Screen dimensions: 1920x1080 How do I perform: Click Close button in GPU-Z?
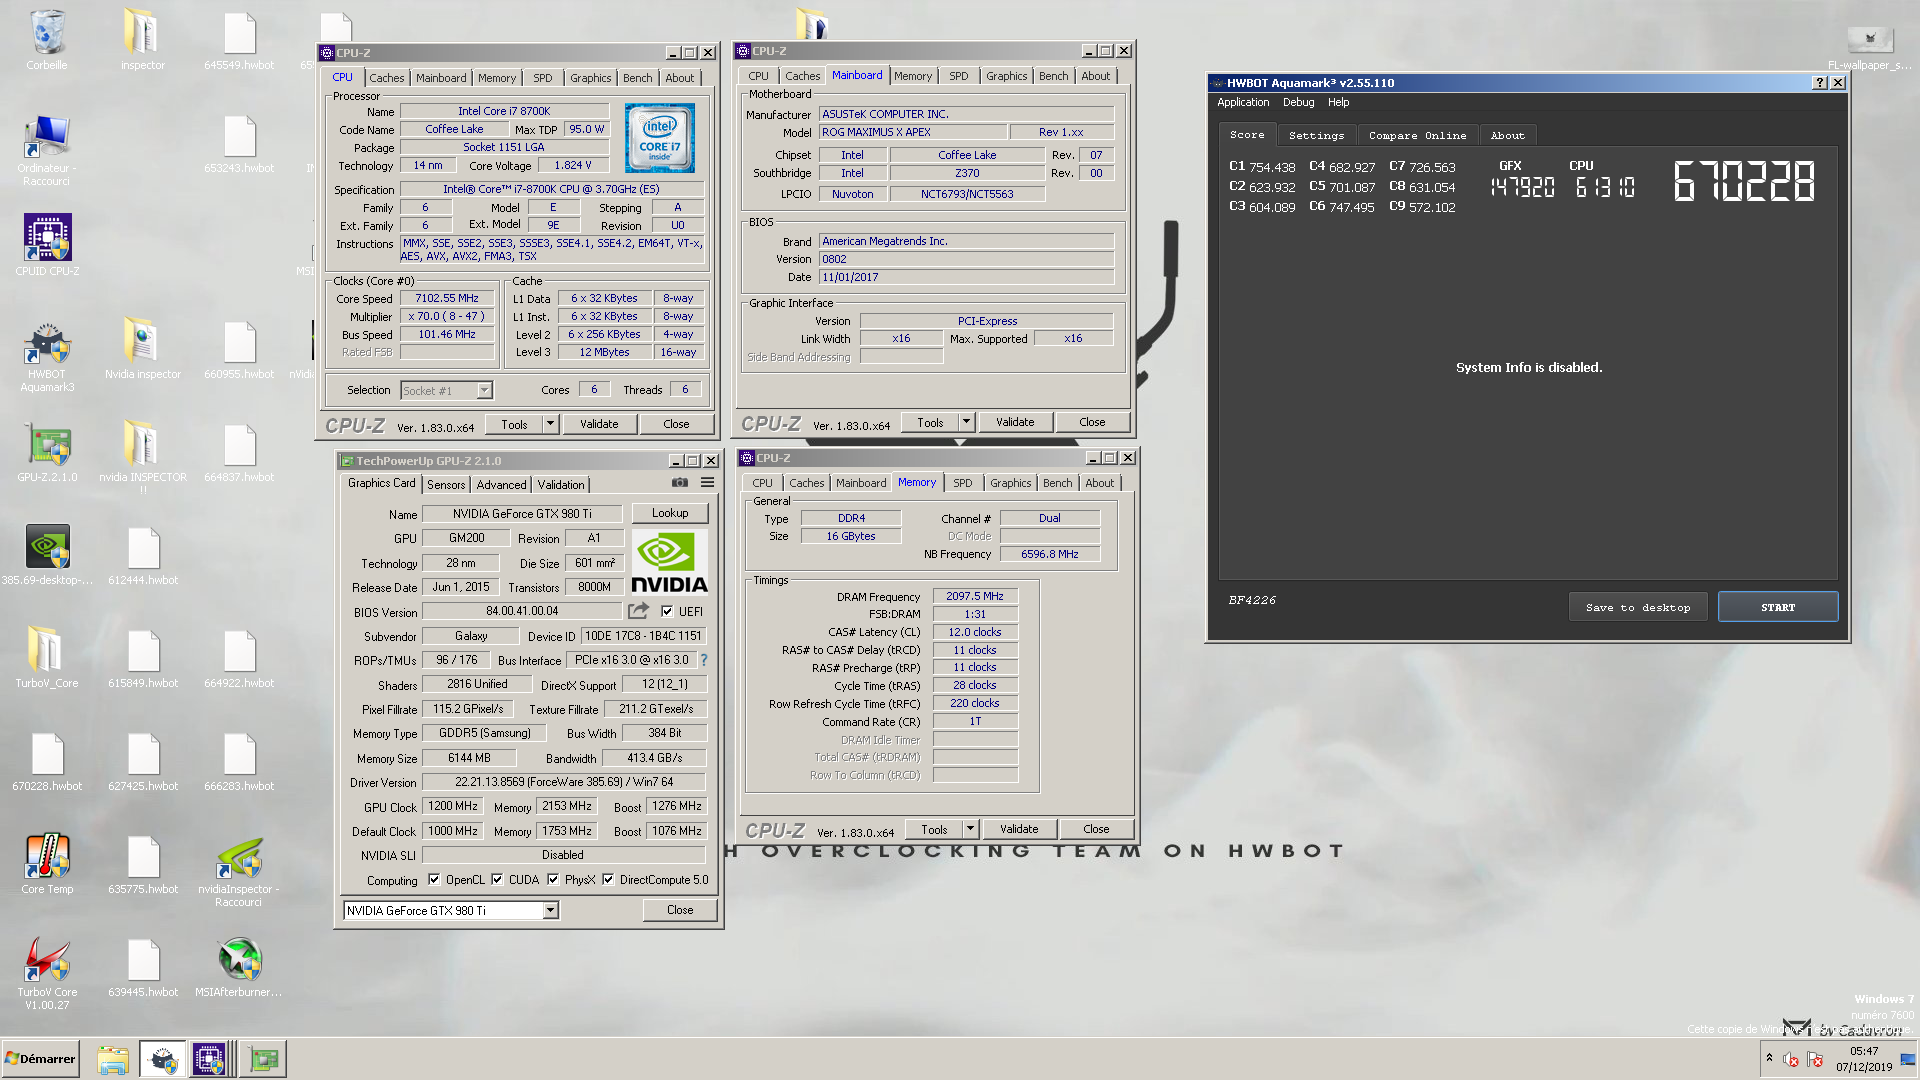(x=680, y=910)
